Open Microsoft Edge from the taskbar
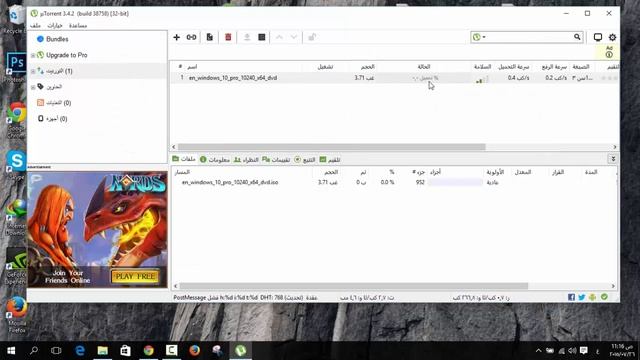The image size is (640, 360). (x=80, y=351)
